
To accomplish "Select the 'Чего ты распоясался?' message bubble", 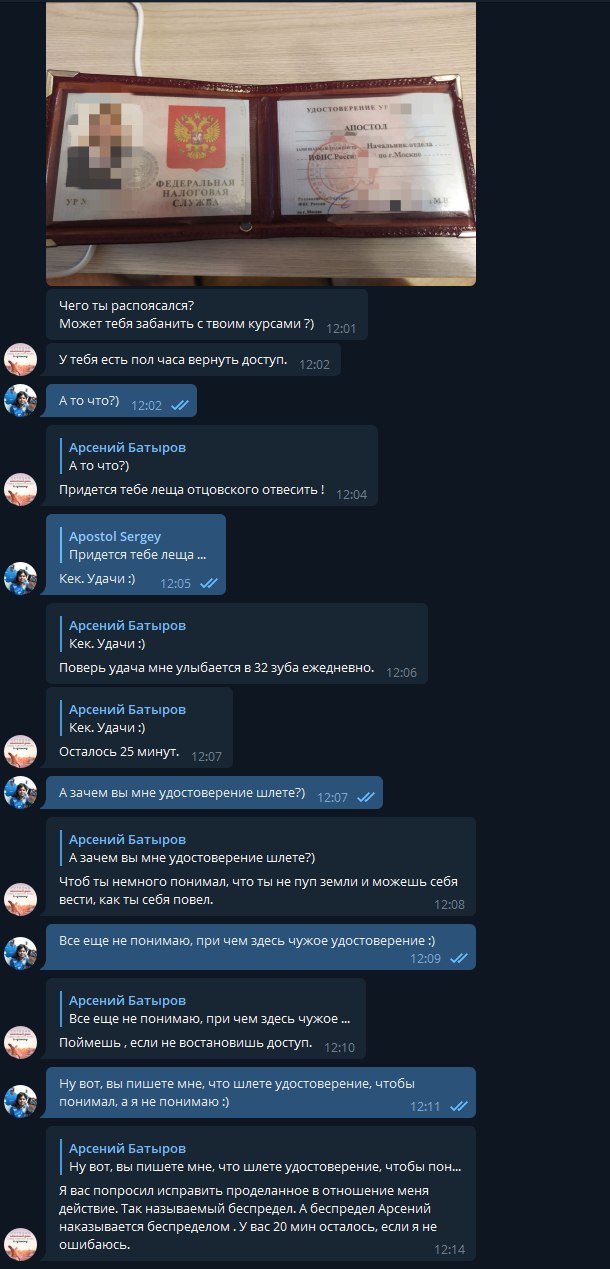I will [207, 314].
